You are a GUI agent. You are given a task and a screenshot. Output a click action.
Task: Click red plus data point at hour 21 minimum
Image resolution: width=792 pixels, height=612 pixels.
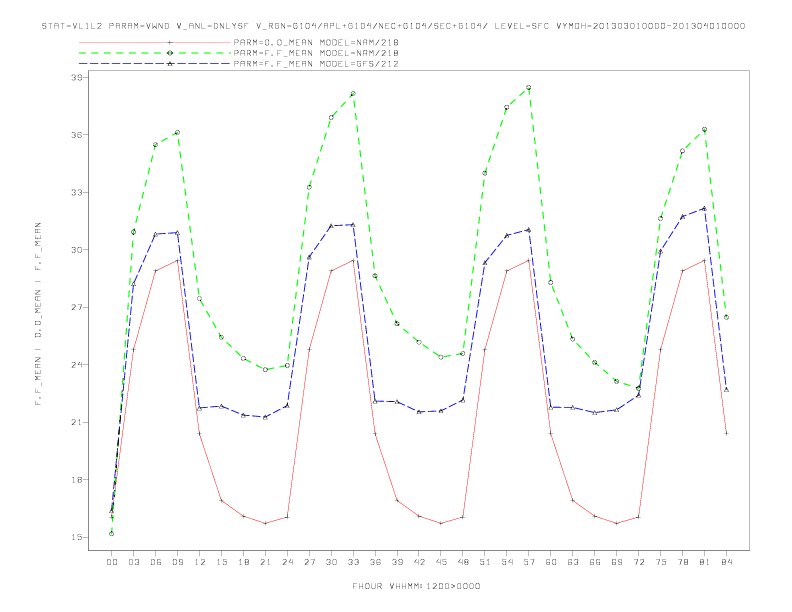(x=266, y=523)
